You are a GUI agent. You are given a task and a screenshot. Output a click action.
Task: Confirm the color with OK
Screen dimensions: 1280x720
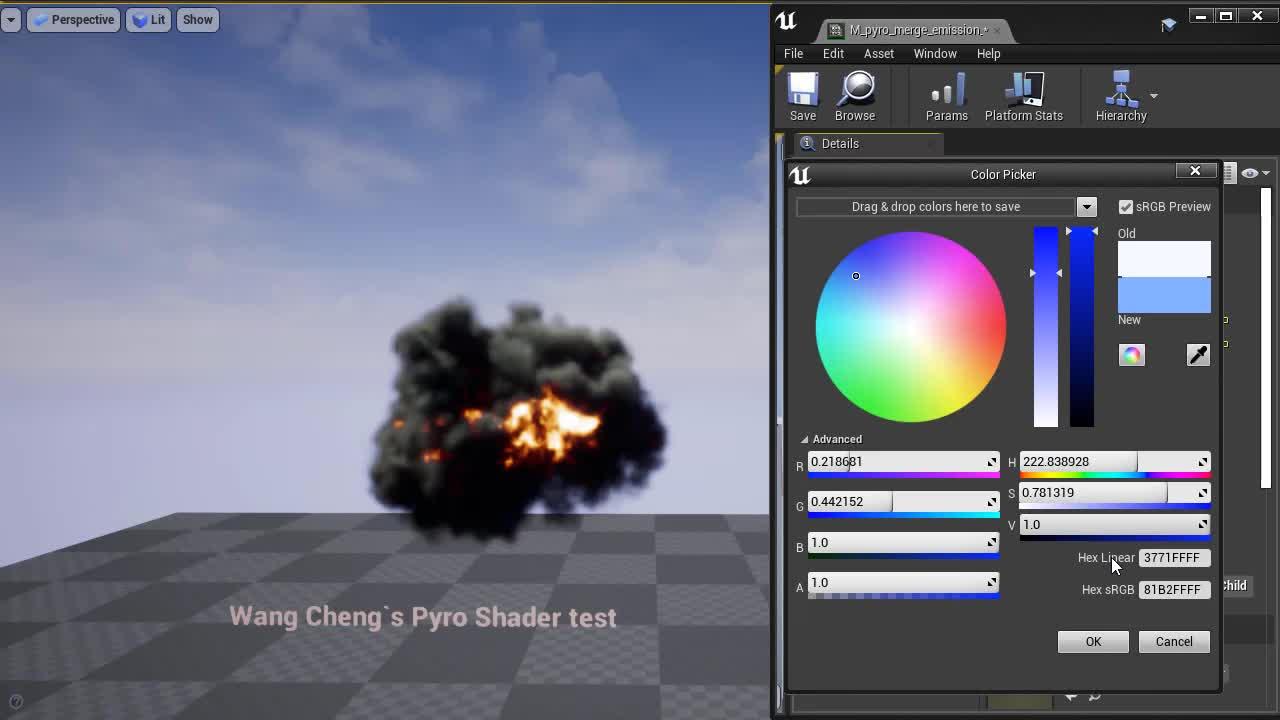coord(1092,641)
